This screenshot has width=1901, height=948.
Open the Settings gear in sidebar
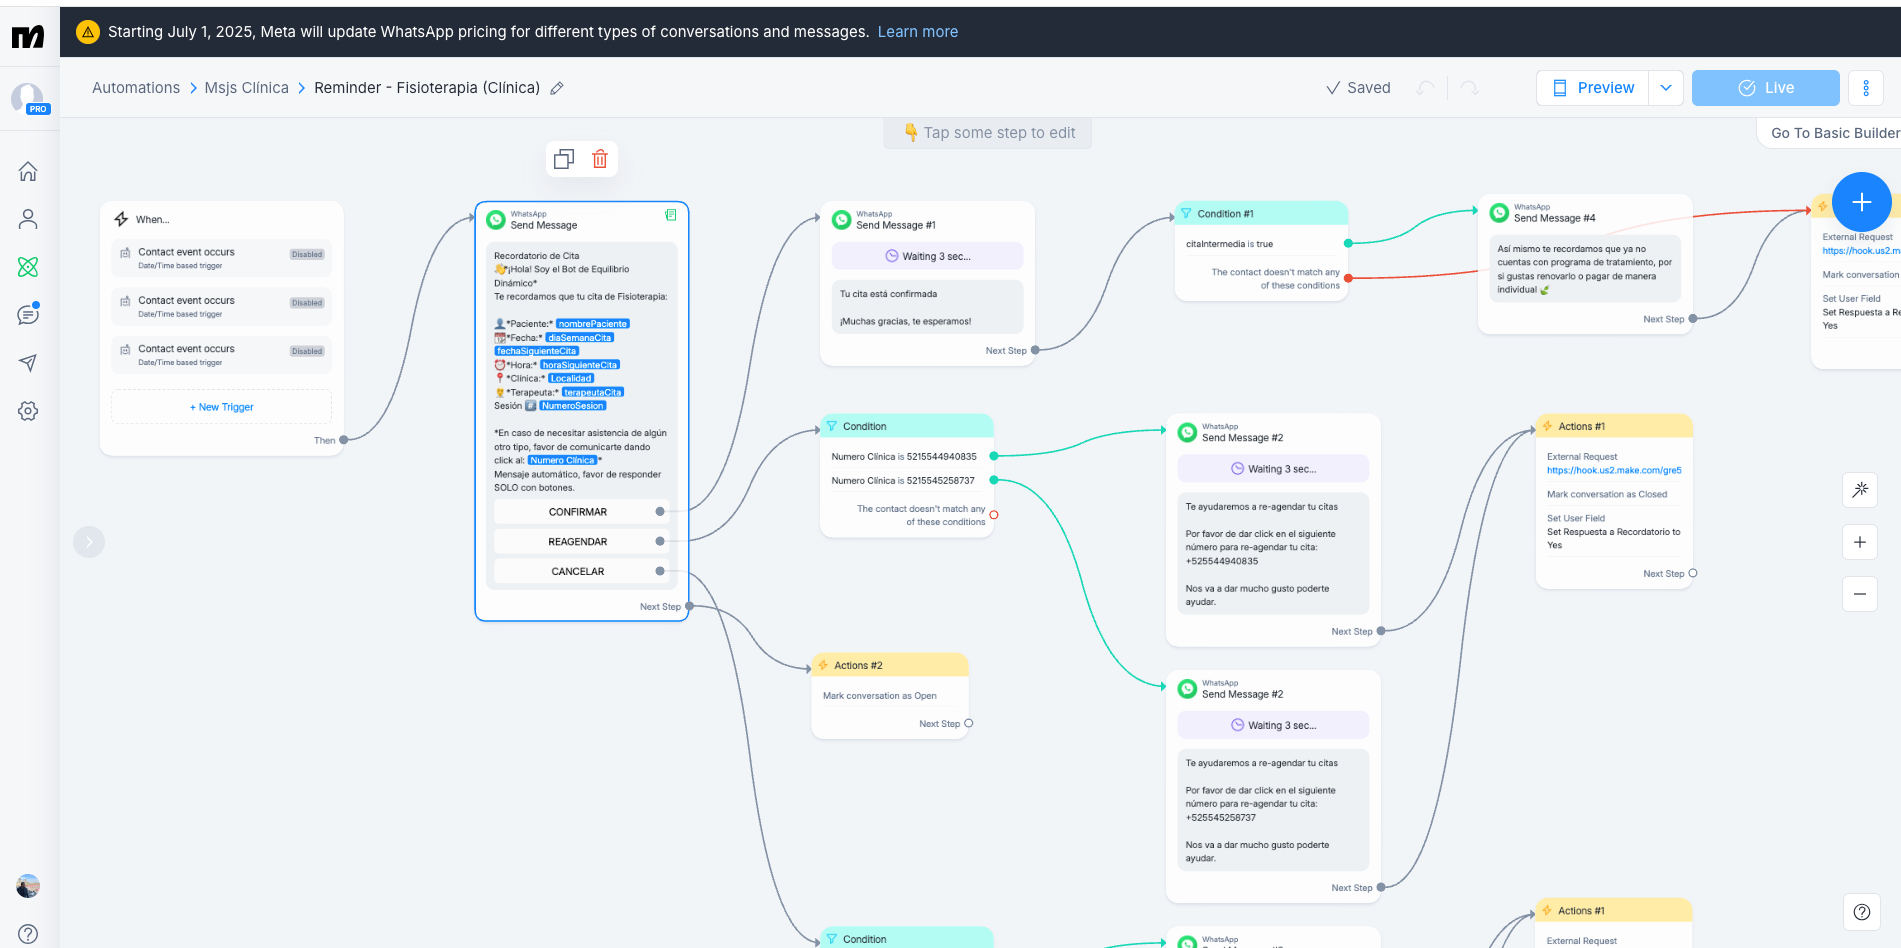coord(28,411)
